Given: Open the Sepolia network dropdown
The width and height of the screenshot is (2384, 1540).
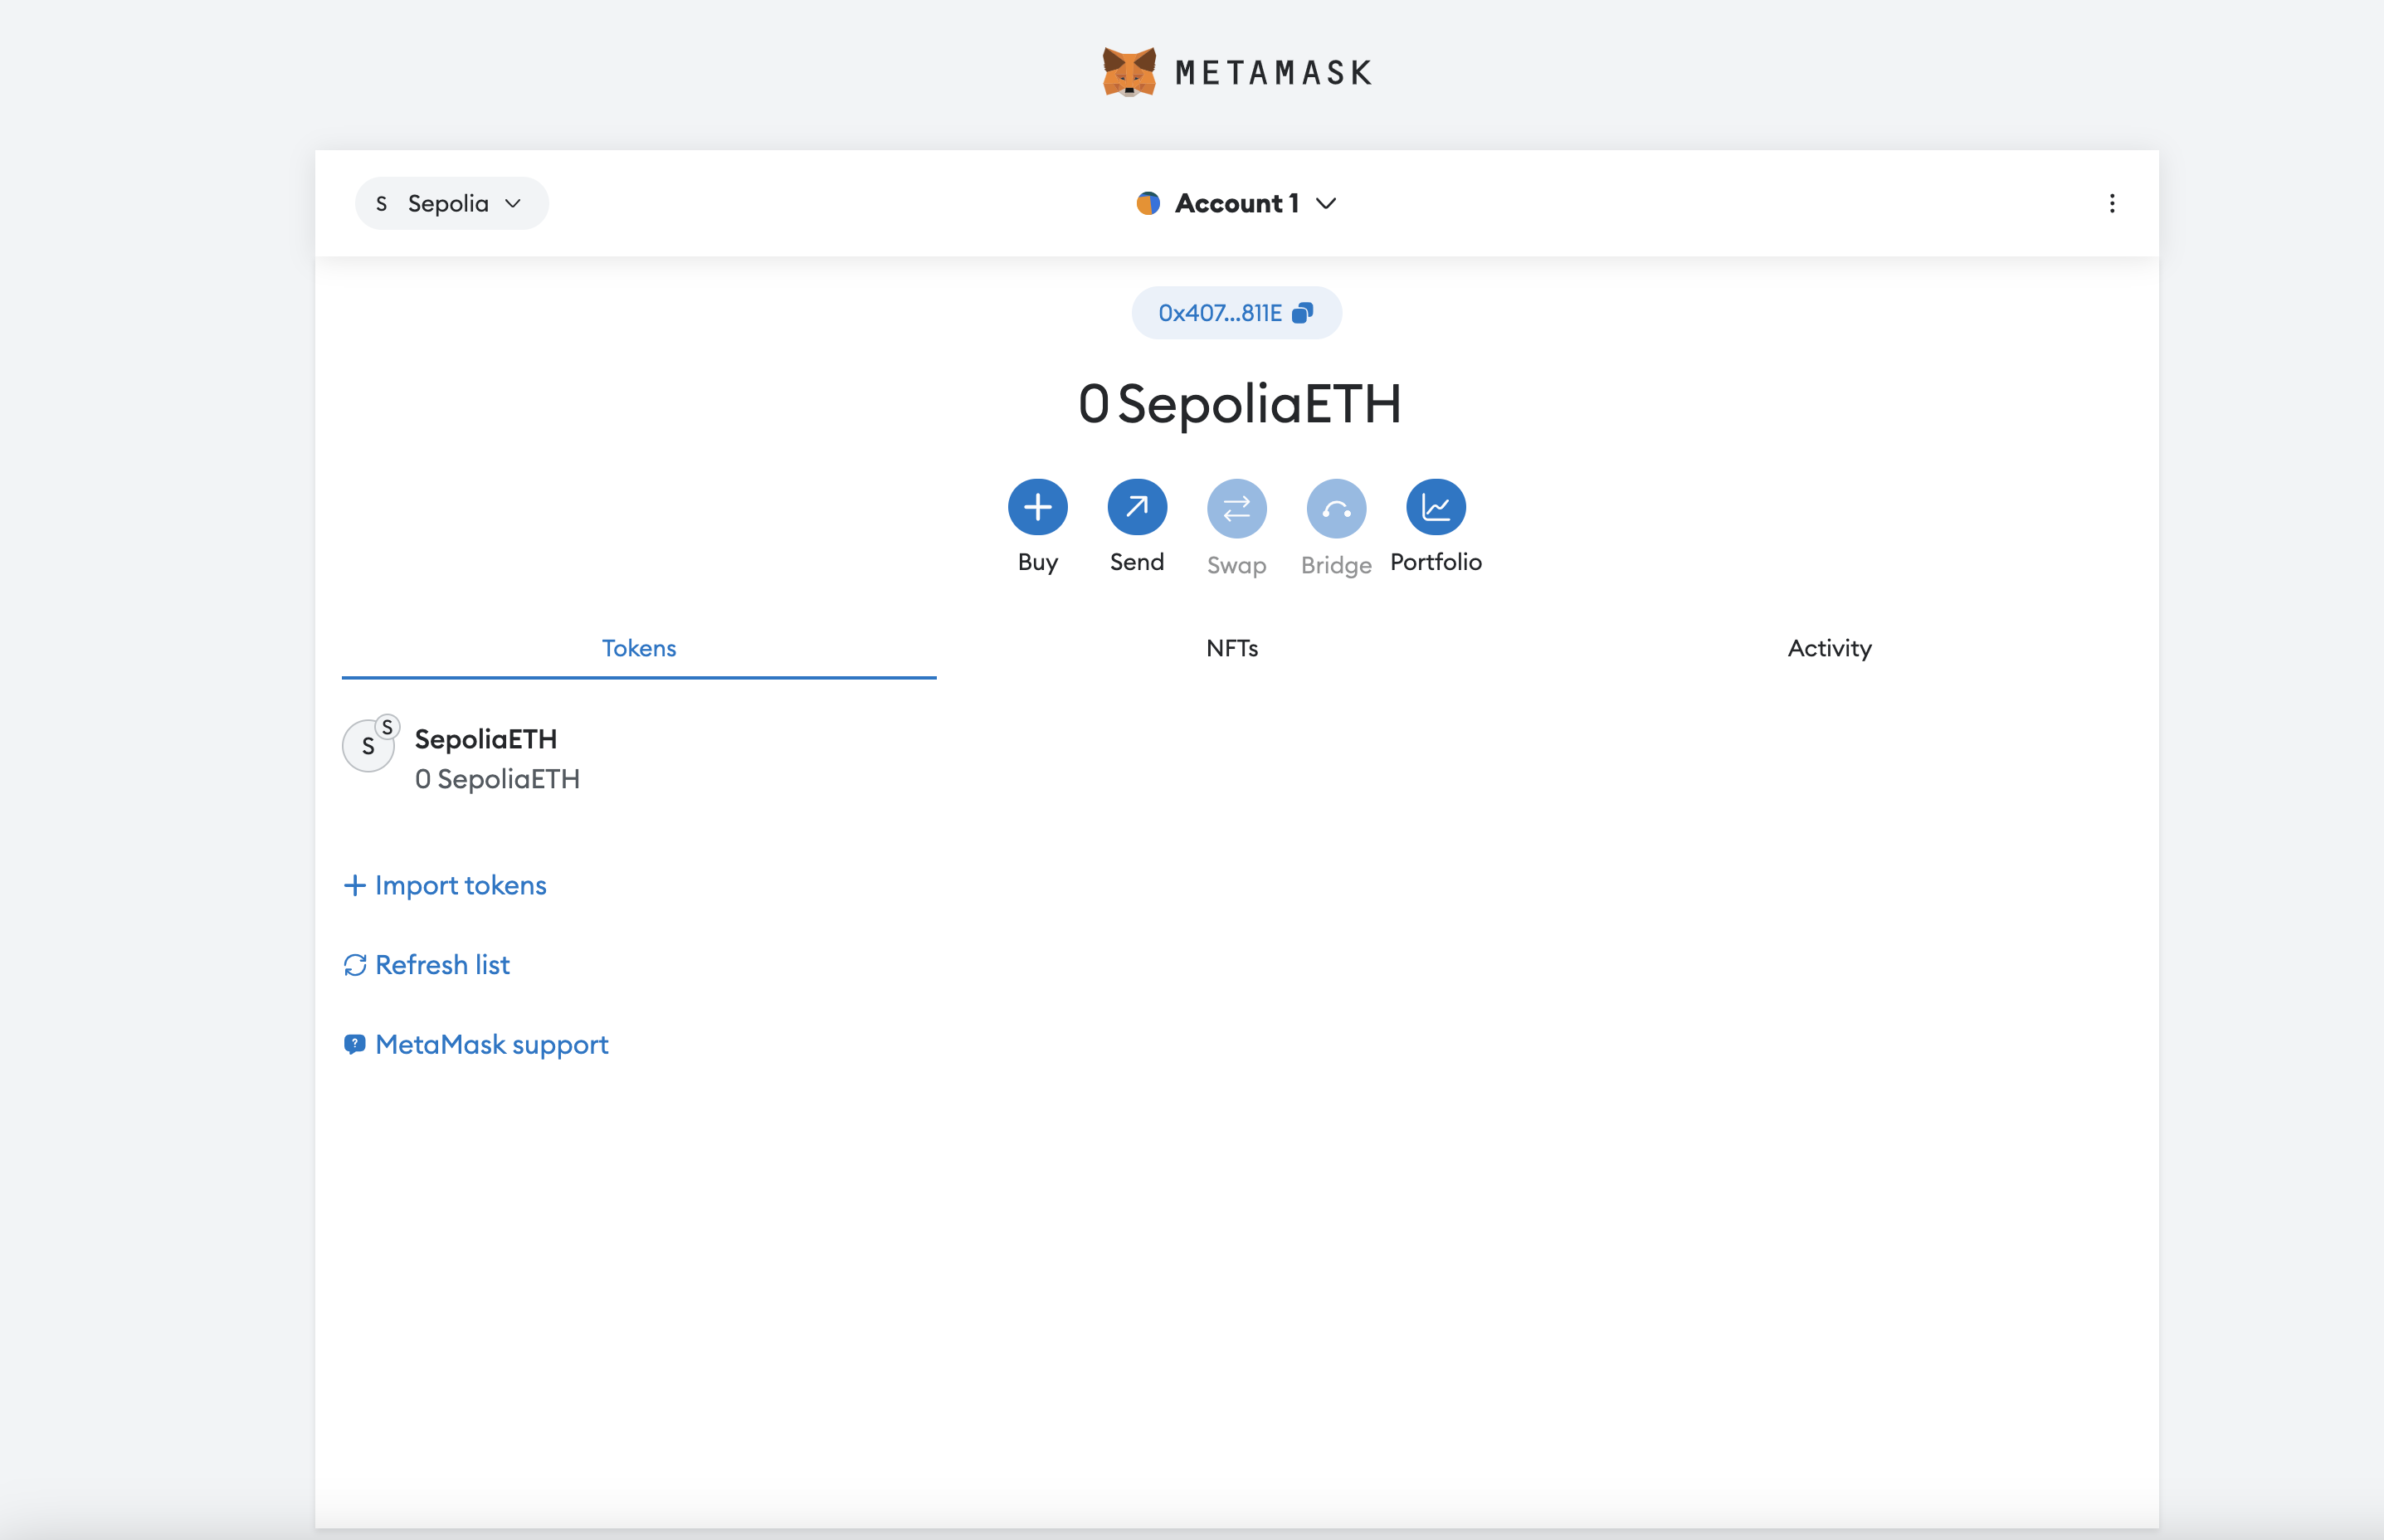Looking at the screenshot, I should click(x=451, y=204).
